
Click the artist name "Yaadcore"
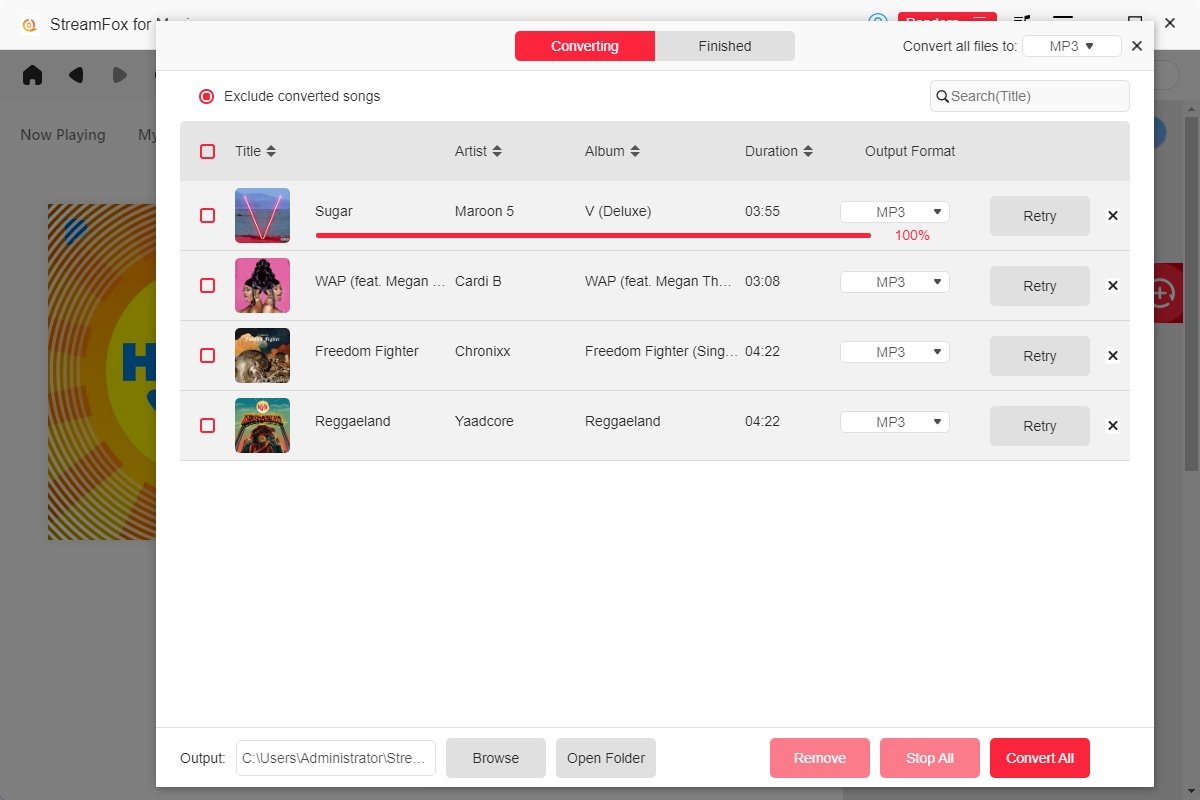[484, 421]
